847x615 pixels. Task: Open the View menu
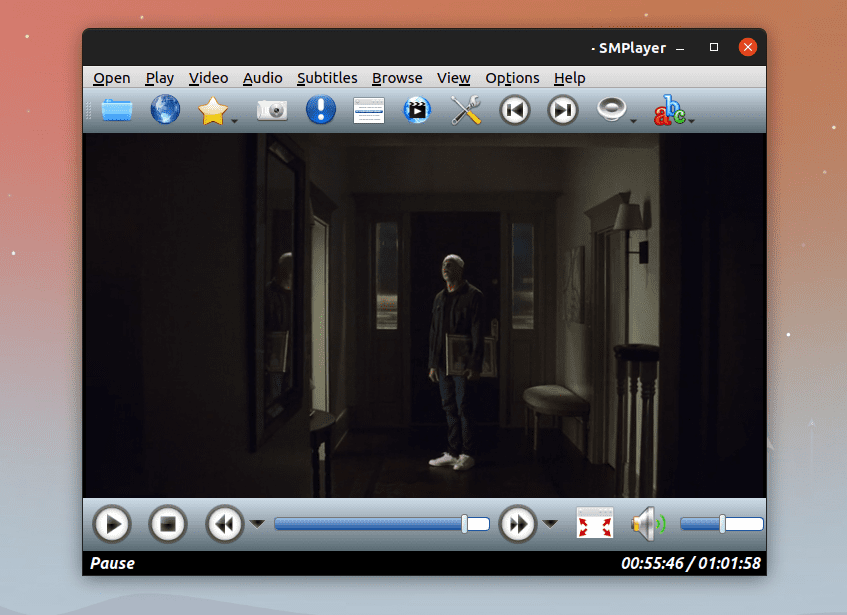(x=454, y=78)
